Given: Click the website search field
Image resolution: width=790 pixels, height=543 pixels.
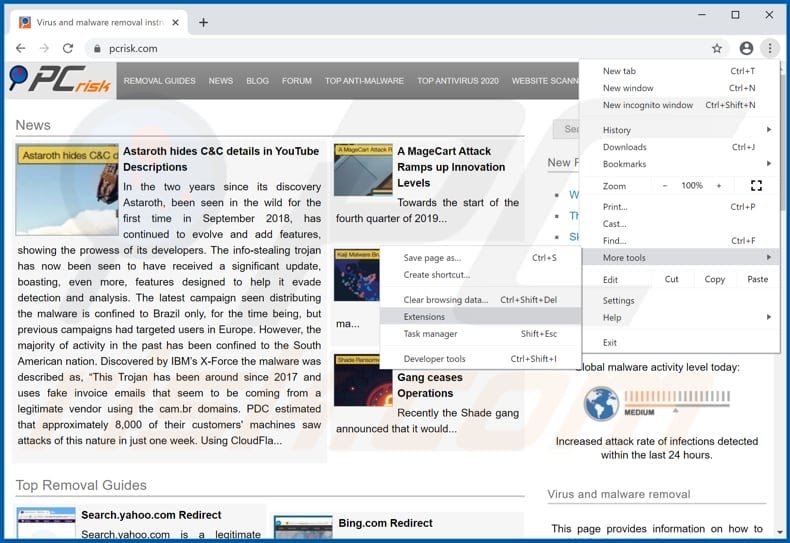Looking at the screenshot, I should coord(566,129).
